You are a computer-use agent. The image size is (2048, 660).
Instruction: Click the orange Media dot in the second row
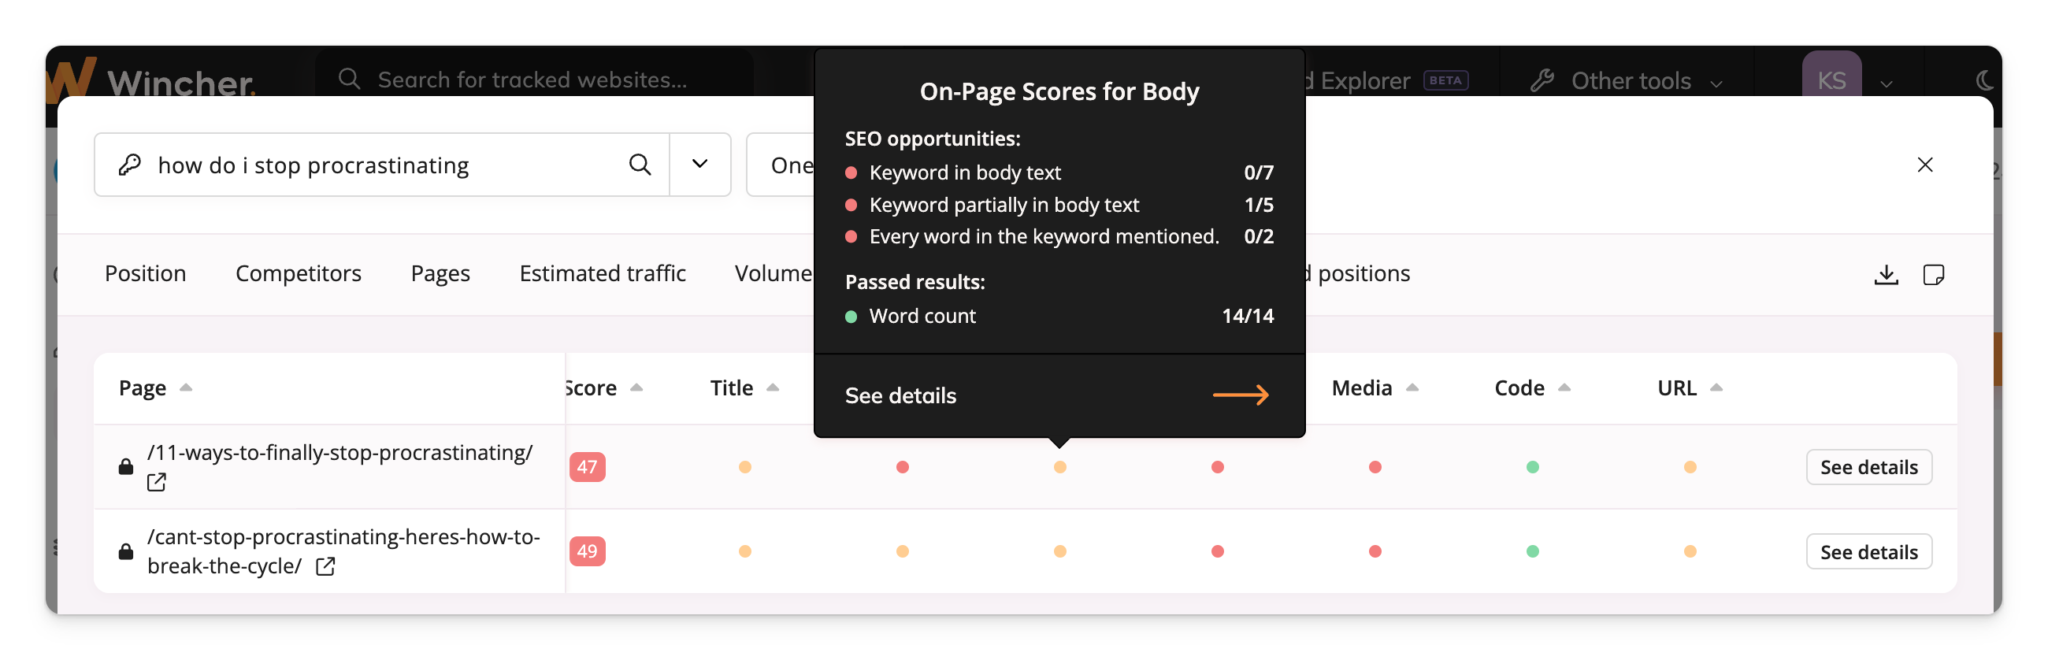[1375, 550]
